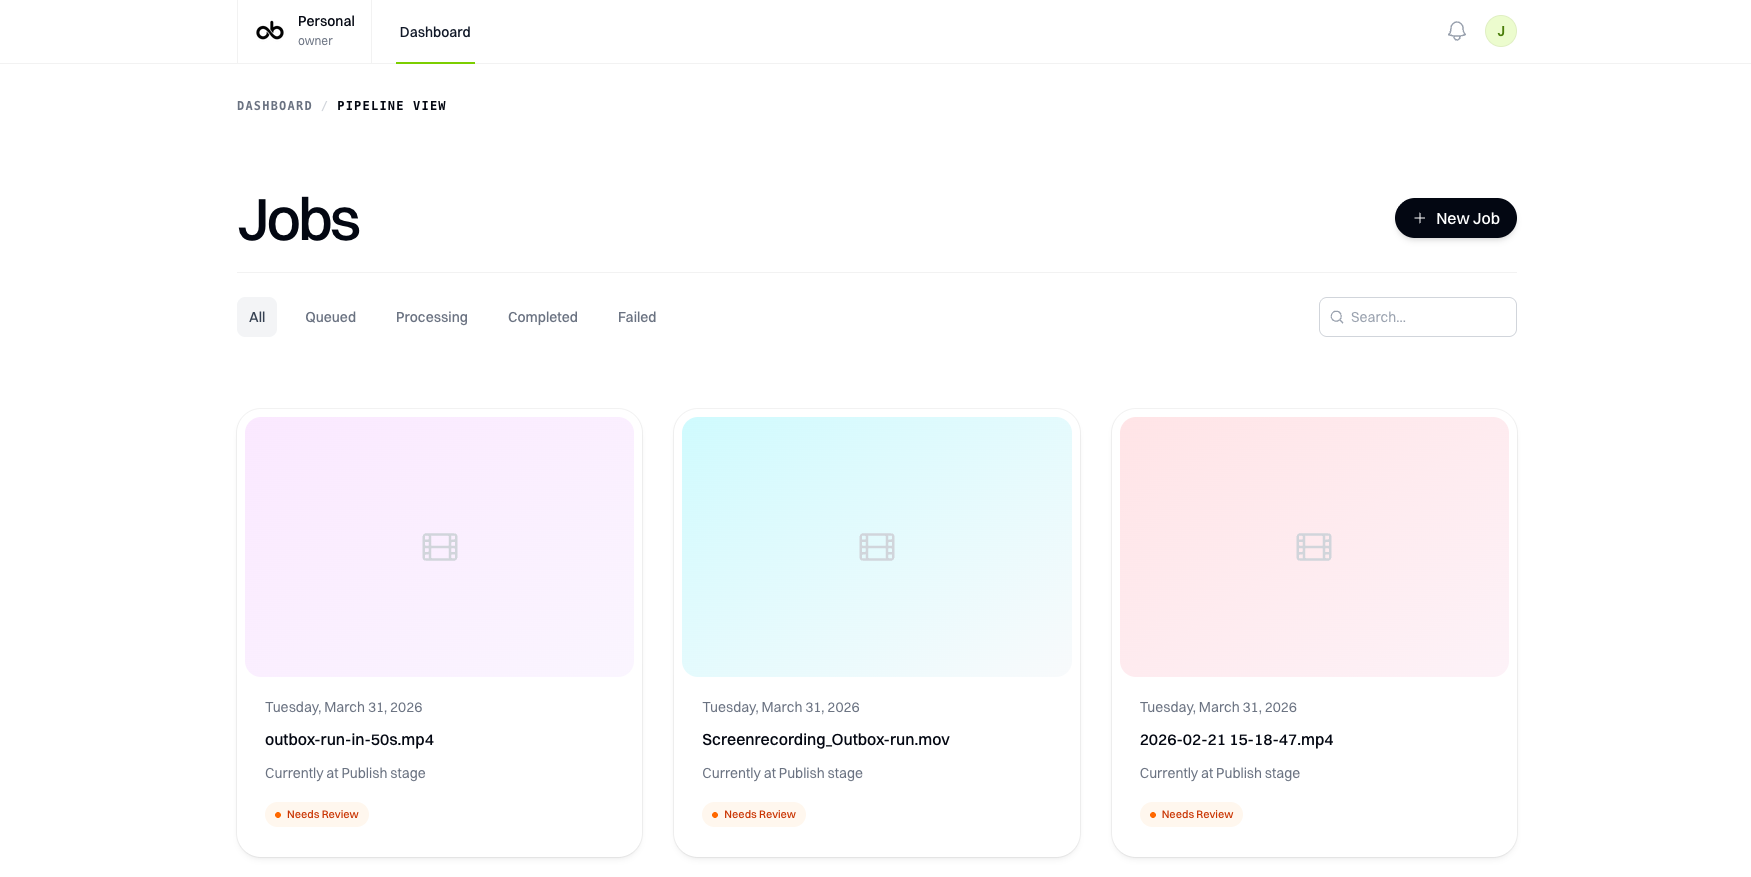Select the All jobs filter

coord(257,317)
